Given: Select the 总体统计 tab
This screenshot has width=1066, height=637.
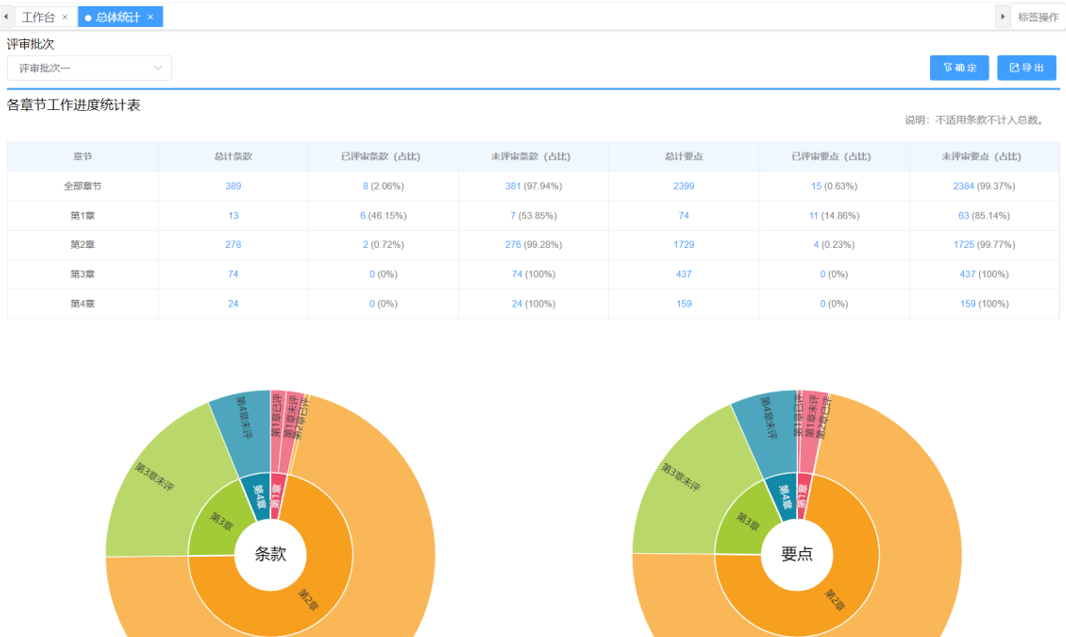Looking at the screenshot, I should tap(117, 17).
